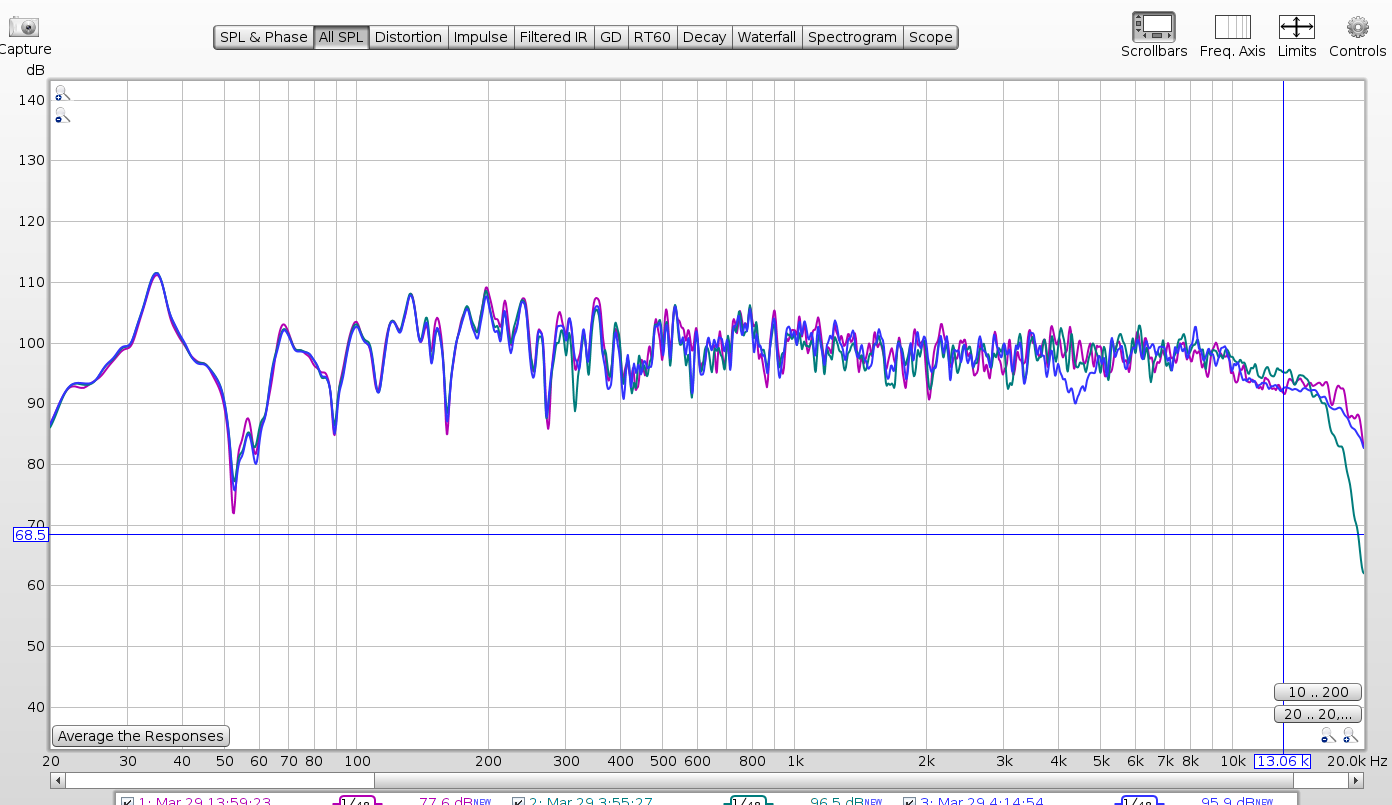The width and height of the screenshot is (1392, 805).
Task: Show the Spectrogram tab
Action: [852, 37]
